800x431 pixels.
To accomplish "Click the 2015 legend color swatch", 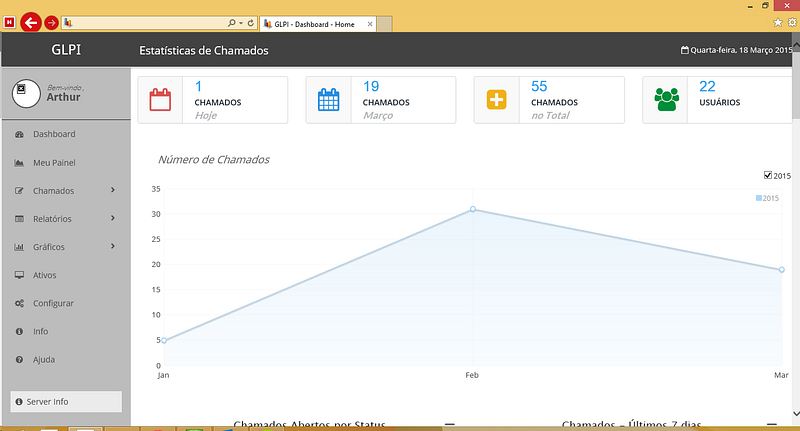I will pyautogui.click(x=759, y=198).
